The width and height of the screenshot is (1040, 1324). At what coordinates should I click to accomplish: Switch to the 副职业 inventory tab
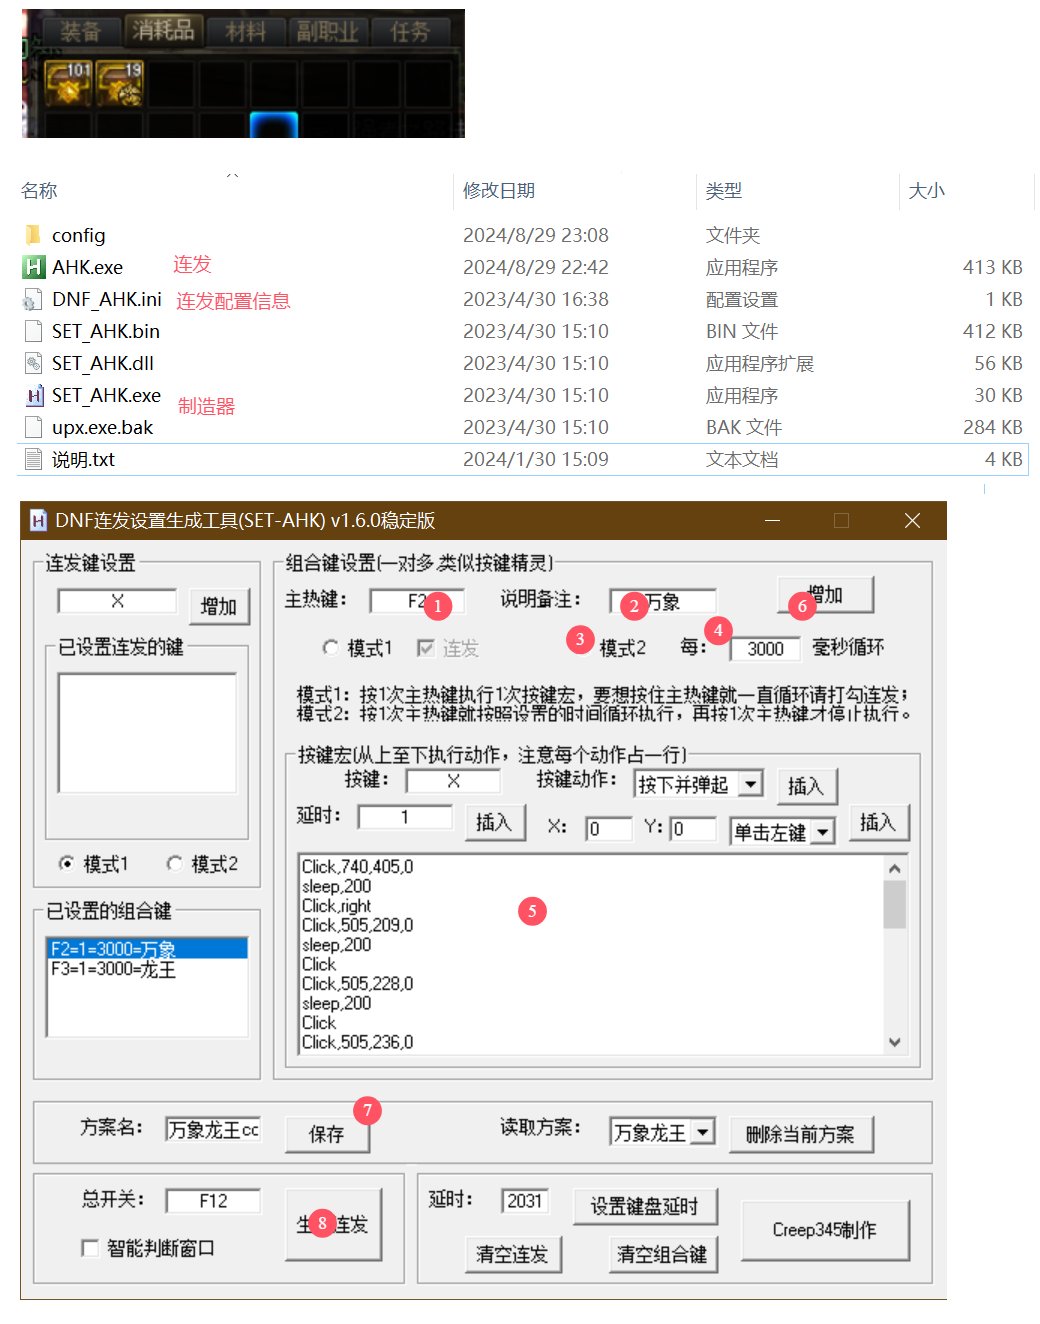[x=327, y=31]
